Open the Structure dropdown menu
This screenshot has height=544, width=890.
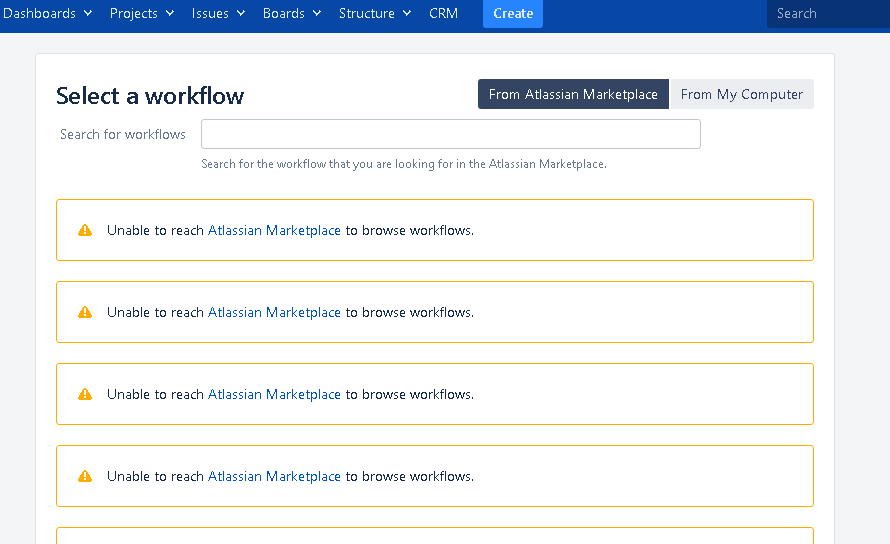point(375,13)
